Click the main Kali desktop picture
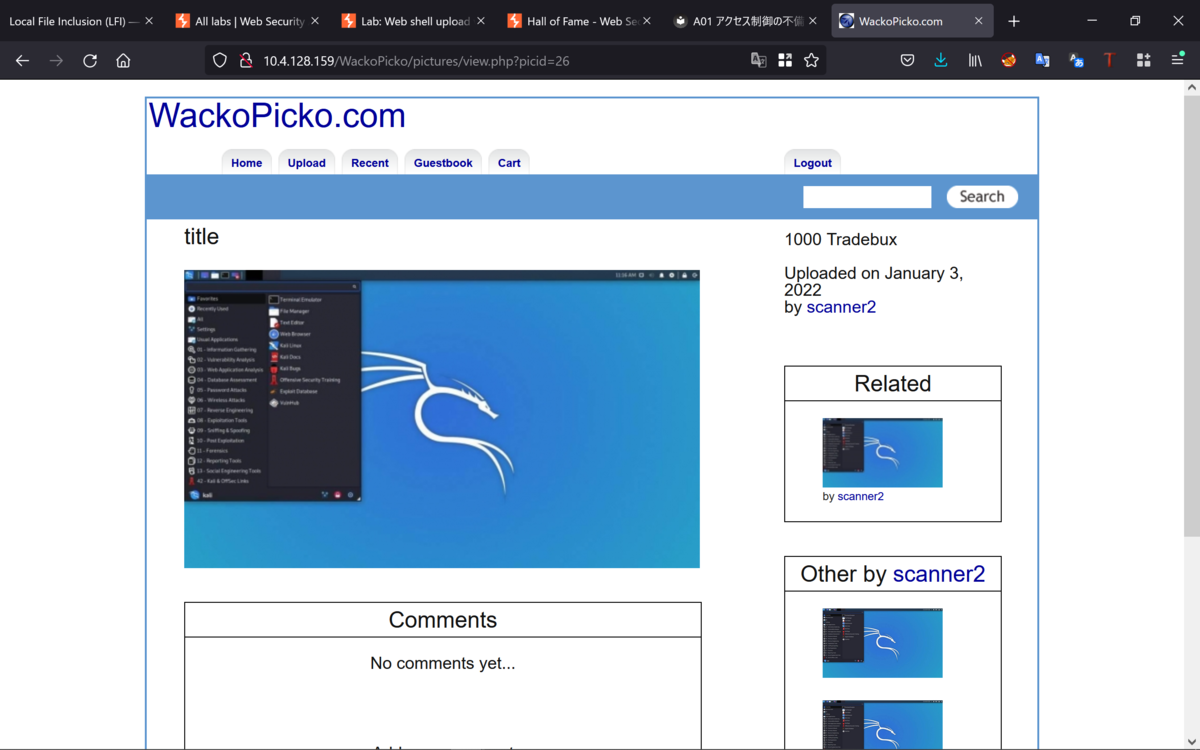Screen dimensions: 1200x750 pos(442,419)
